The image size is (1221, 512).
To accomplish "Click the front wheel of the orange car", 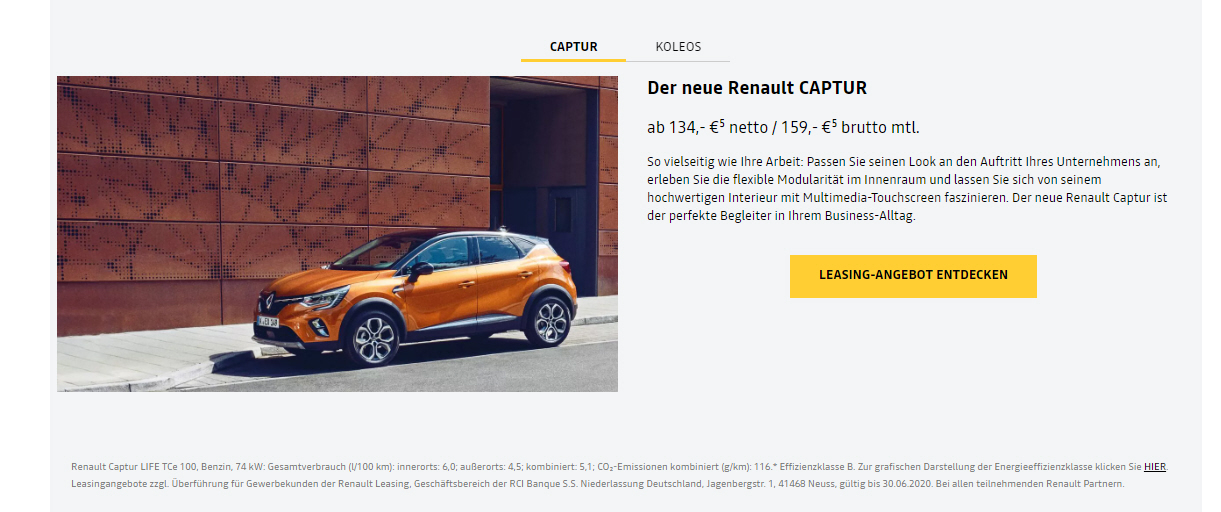I will point(371,337).
